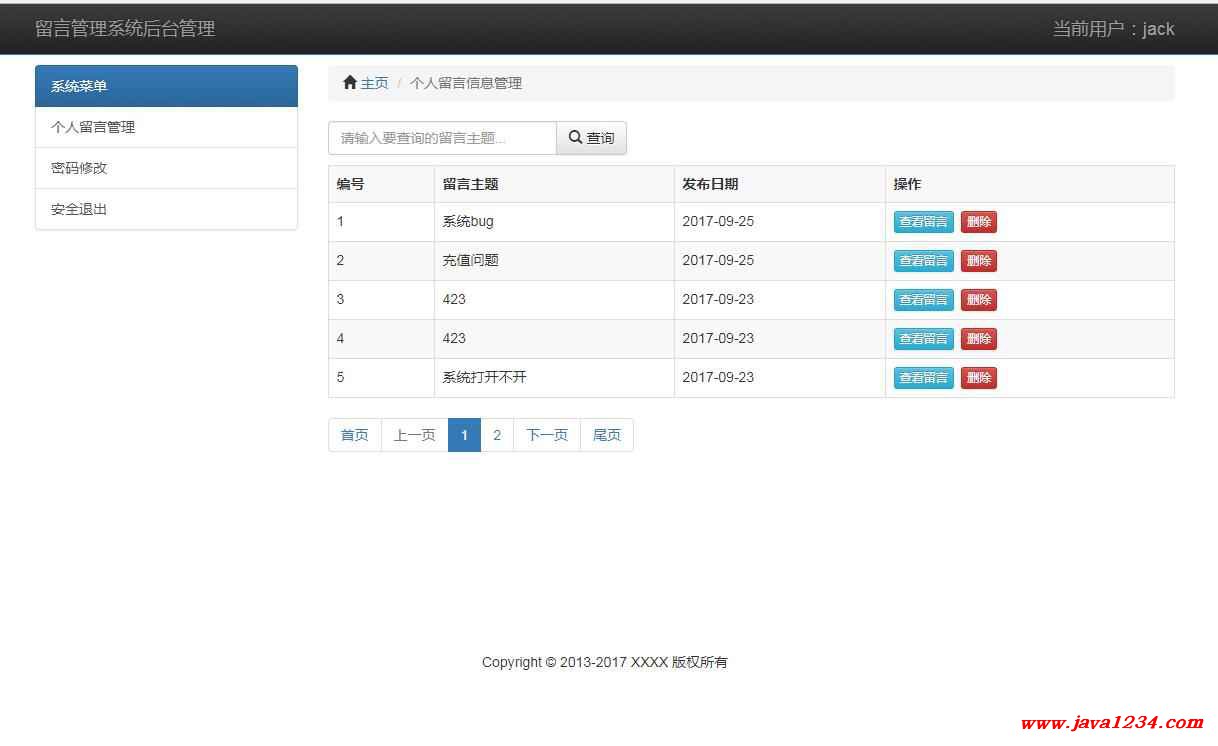This screenshot has height=746, width=1218.
Task: View the 系统打开不开 message
Action: click(923, 378)
